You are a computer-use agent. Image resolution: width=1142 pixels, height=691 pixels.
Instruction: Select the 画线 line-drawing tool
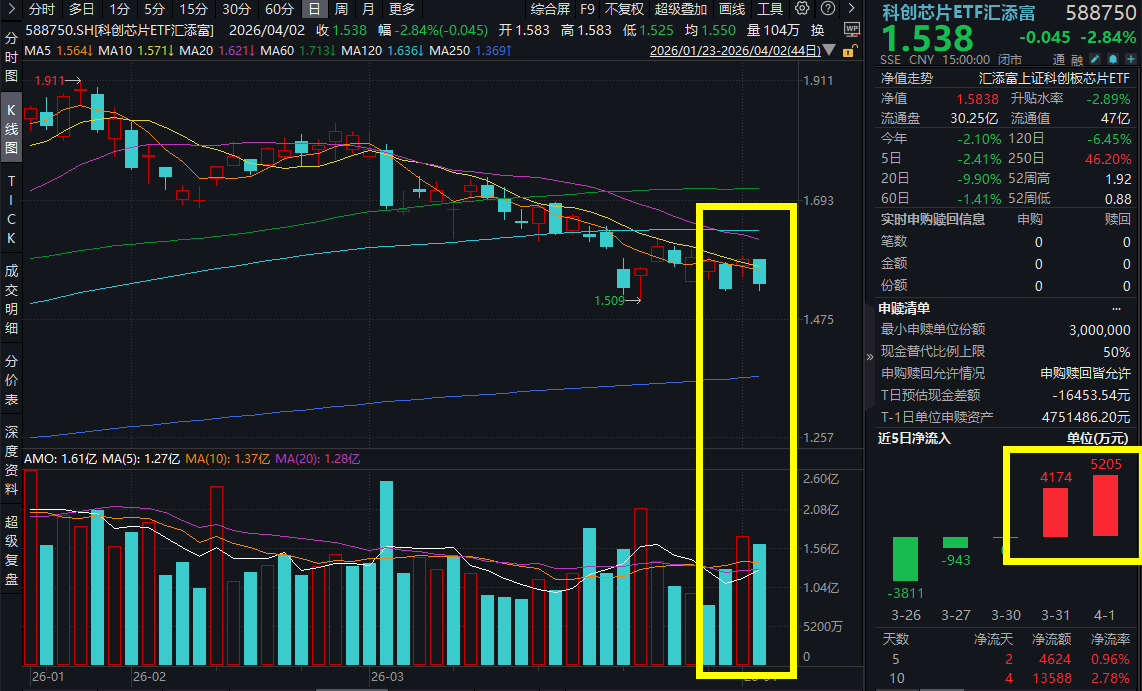click(733, 10)
